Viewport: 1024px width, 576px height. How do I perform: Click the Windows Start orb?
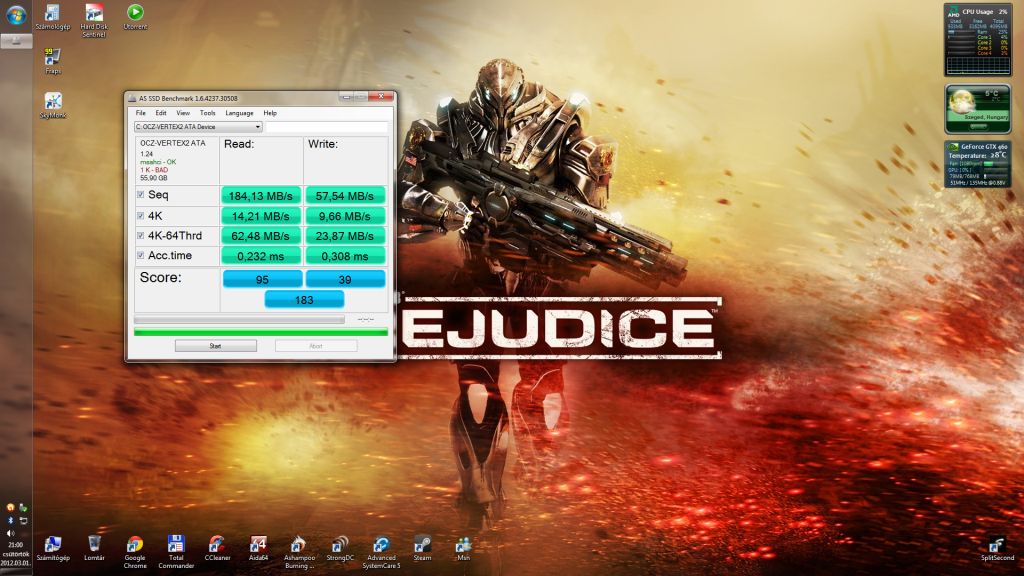(x=16, y=14)
